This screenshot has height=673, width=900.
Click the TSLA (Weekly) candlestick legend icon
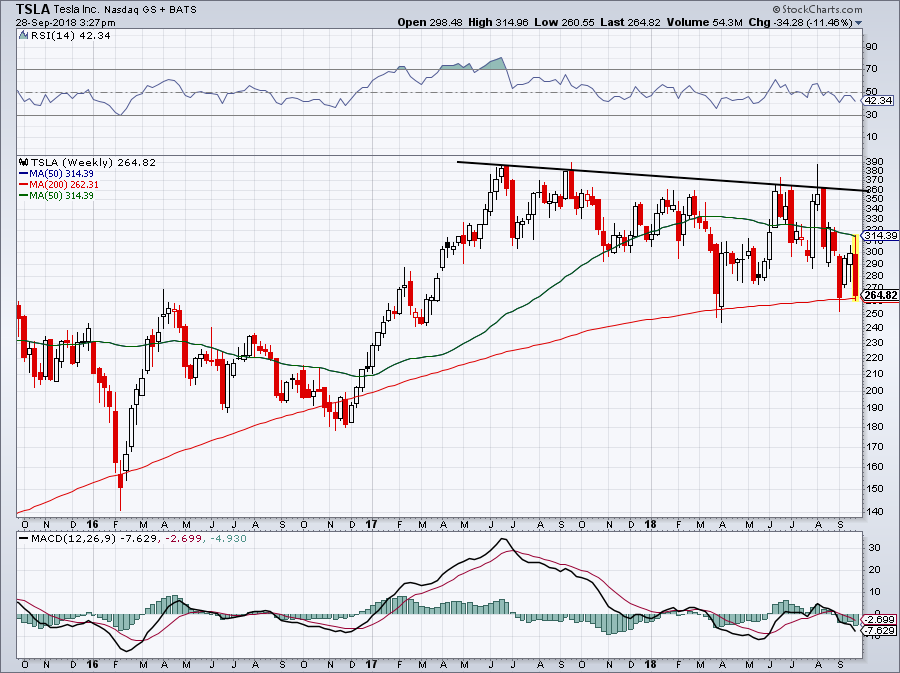coord(23,162)
